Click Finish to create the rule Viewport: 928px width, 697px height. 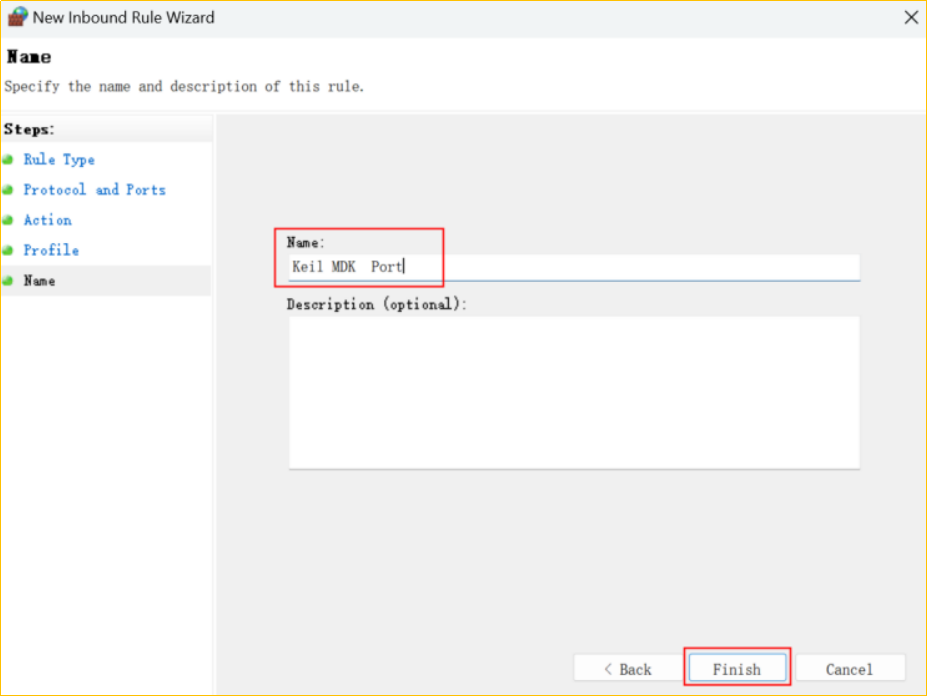737,669
